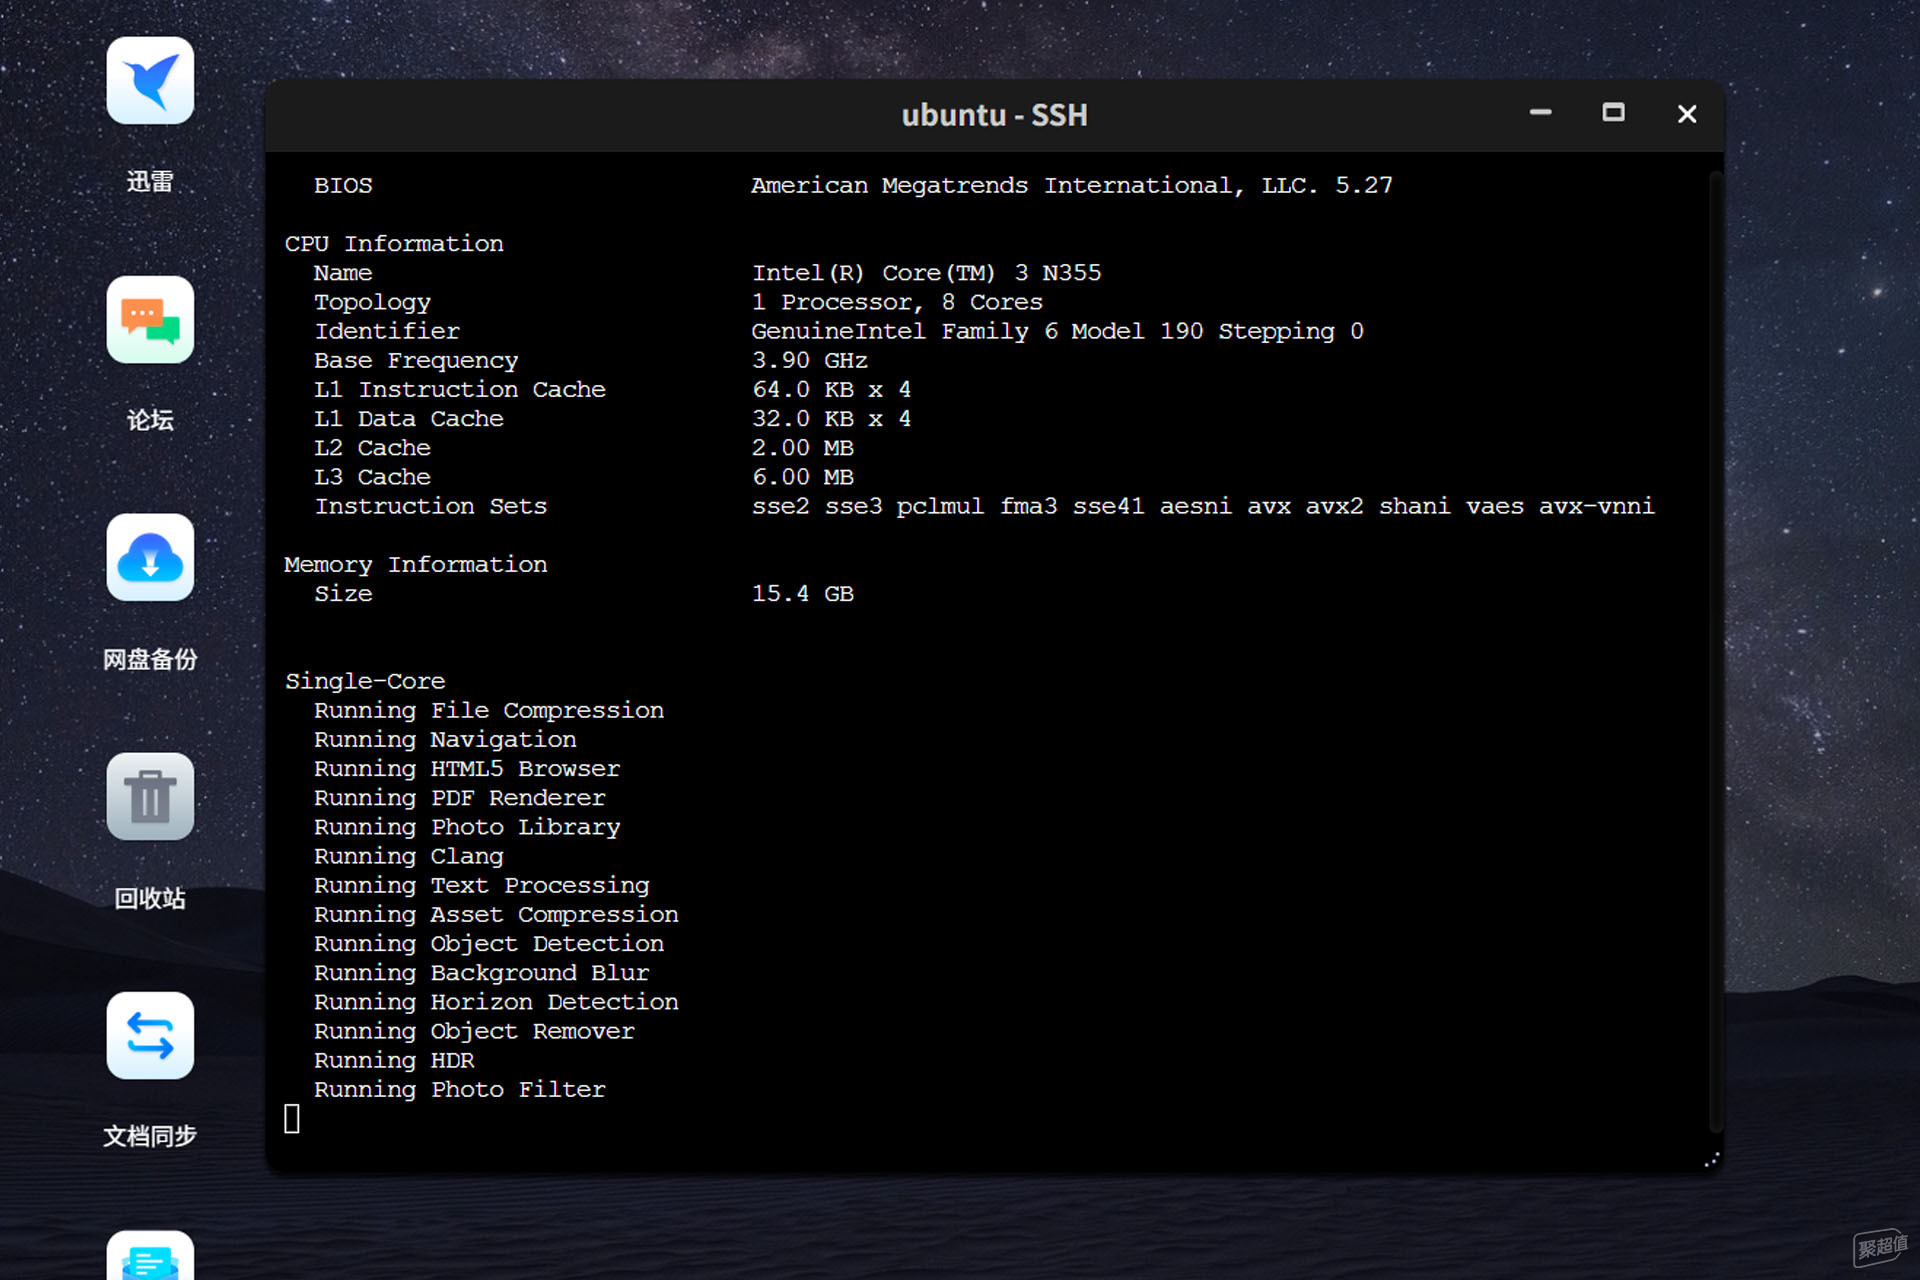Click the '1 Processor, 8 Cores' value
This screenshot has width=1920, height=1280.
pyautogui.click(x=897, y=302)
